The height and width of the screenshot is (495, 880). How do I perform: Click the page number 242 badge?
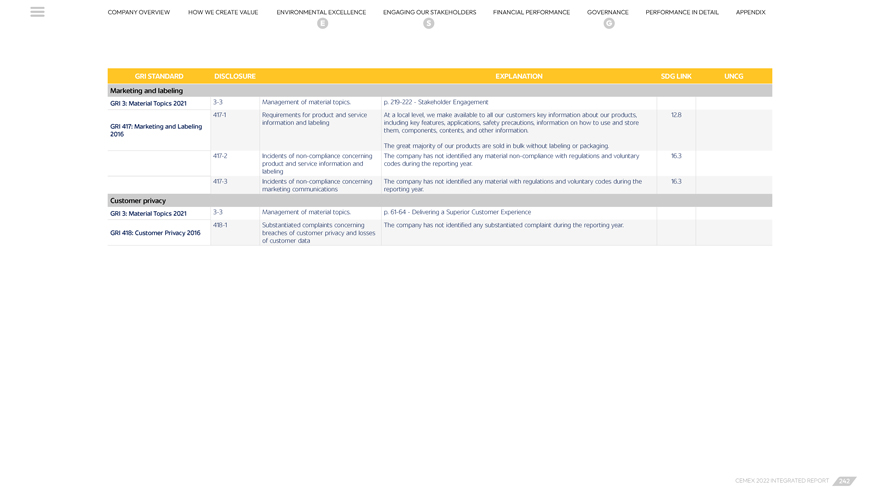pyautogui.click(x=845, y=481)
